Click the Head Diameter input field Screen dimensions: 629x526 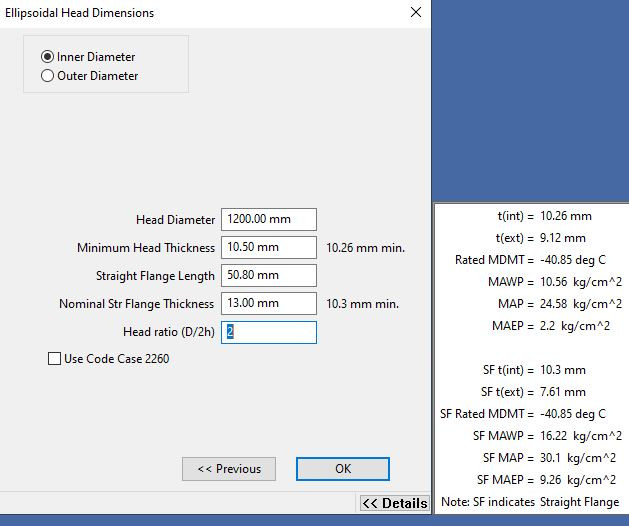pos(268,220)
